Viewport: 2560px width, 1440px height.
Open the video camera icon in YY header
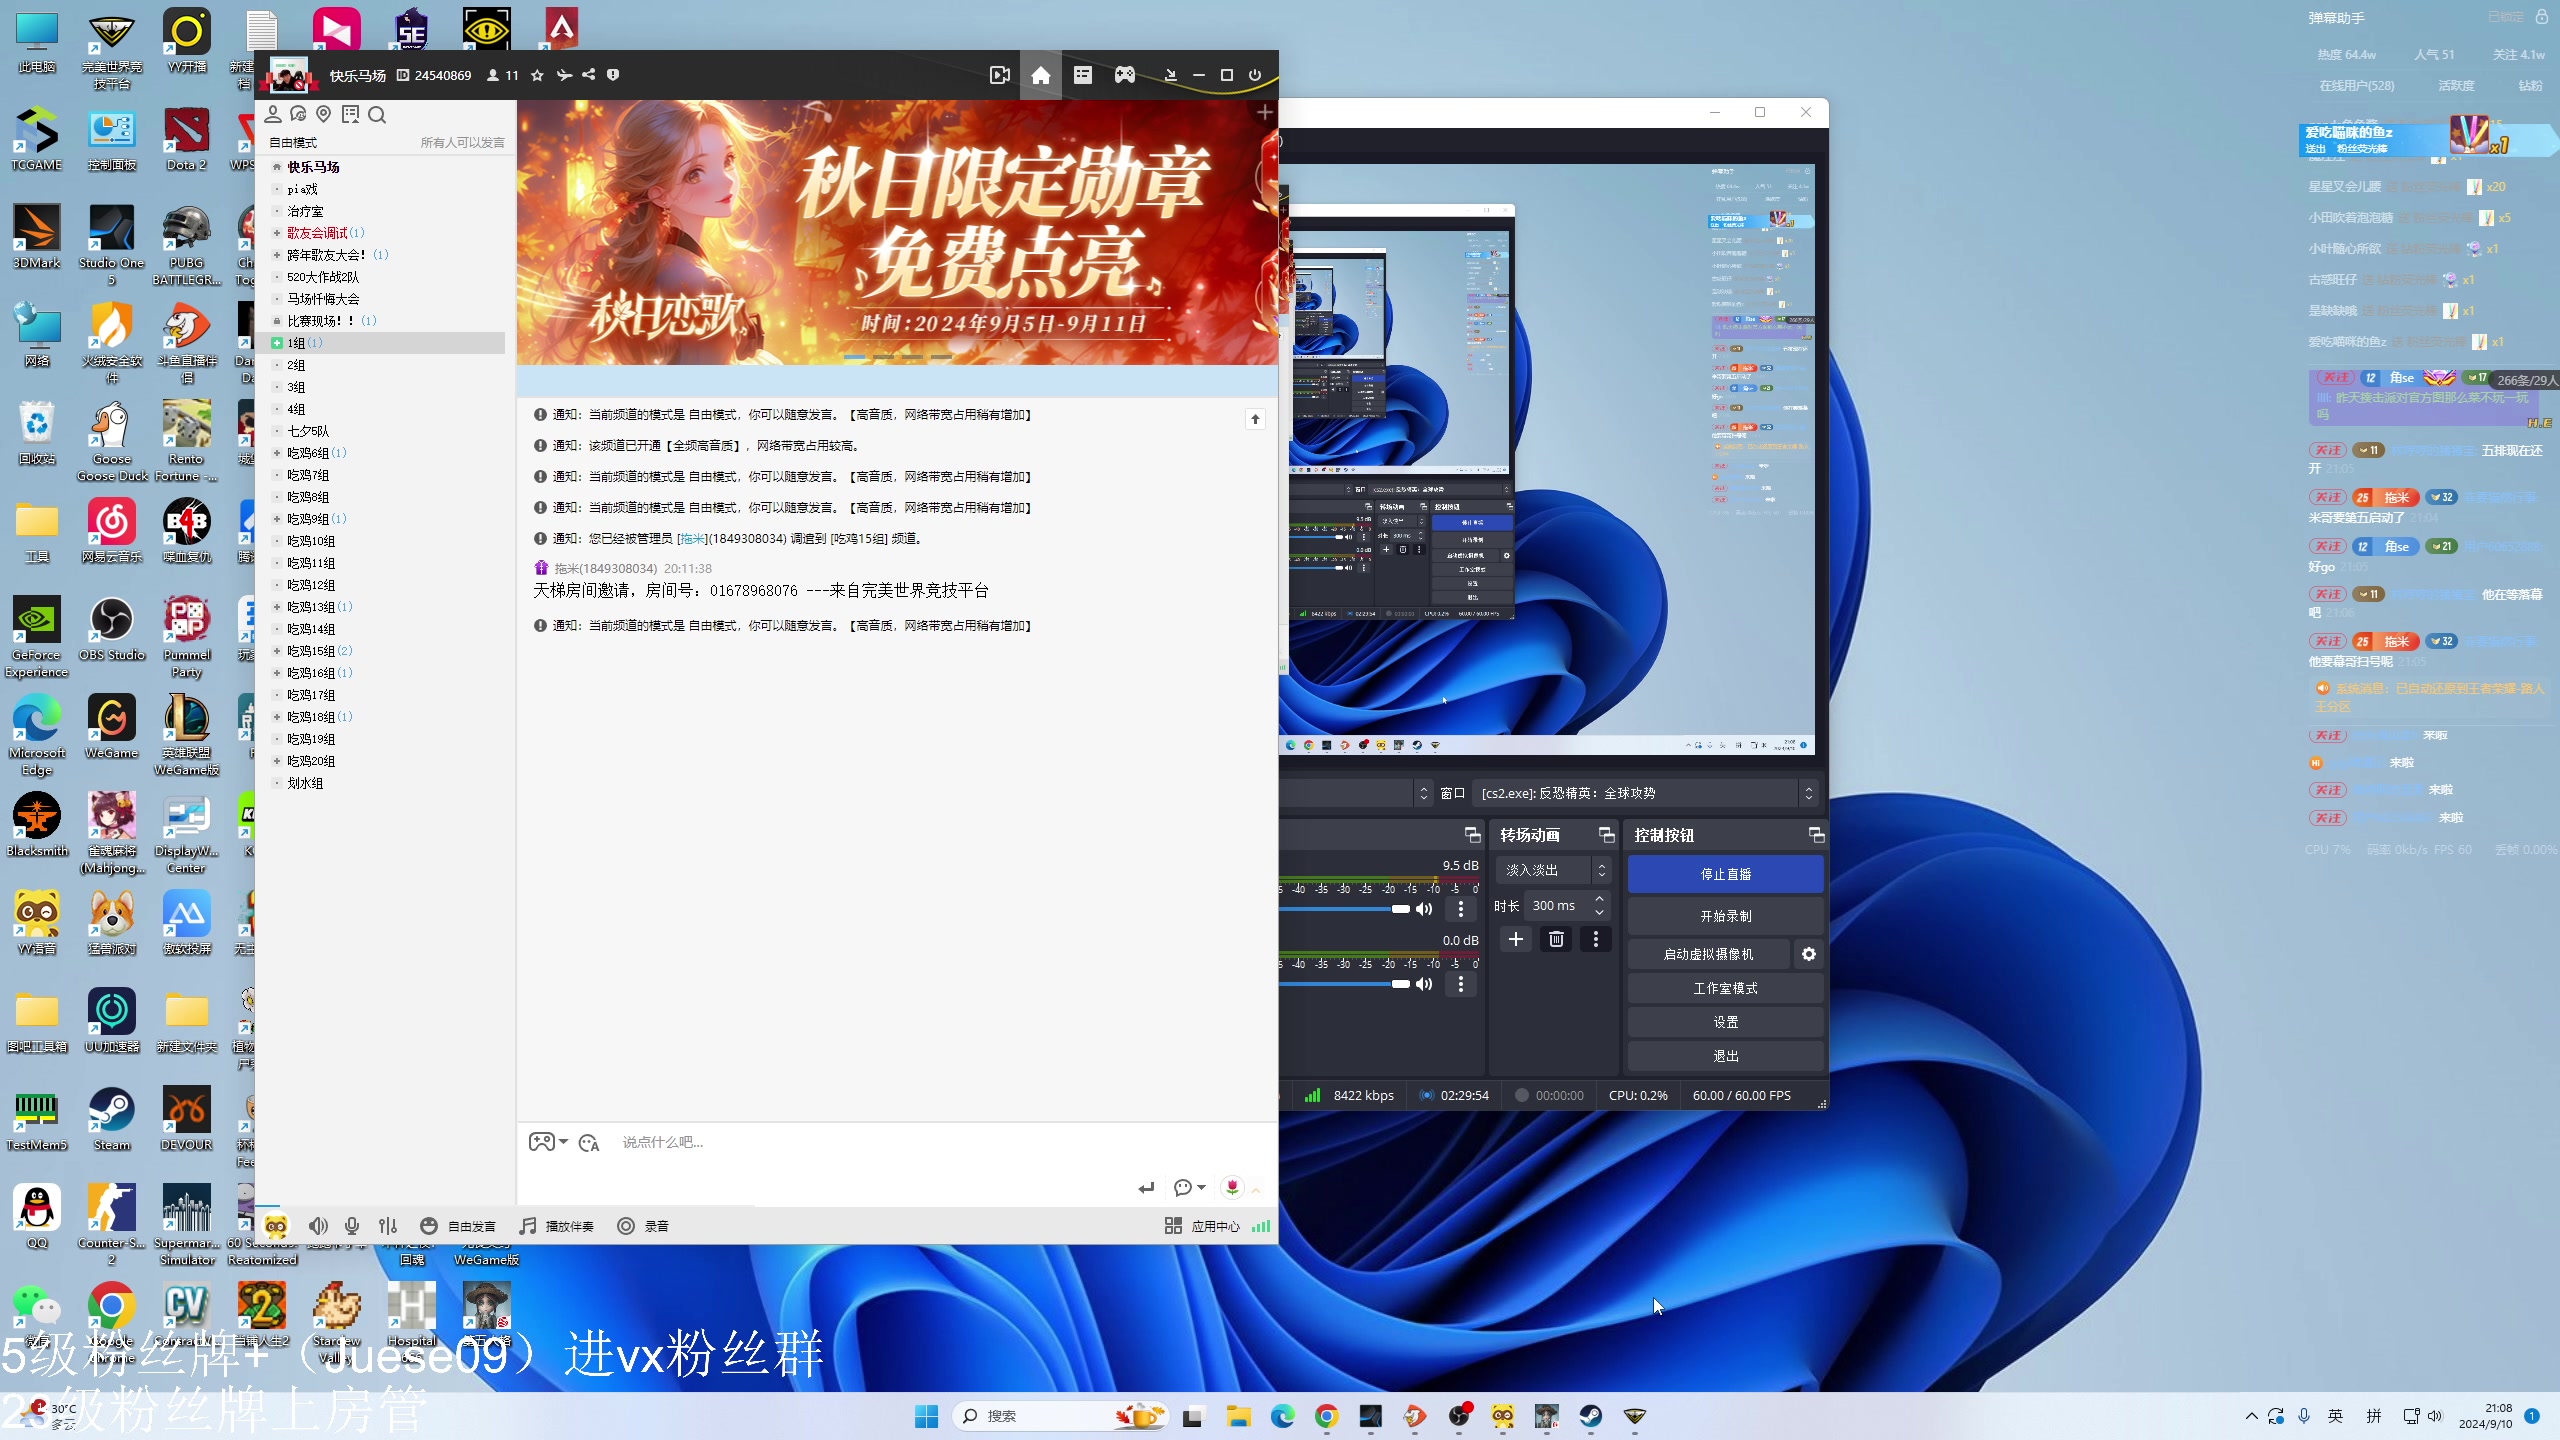999,75
